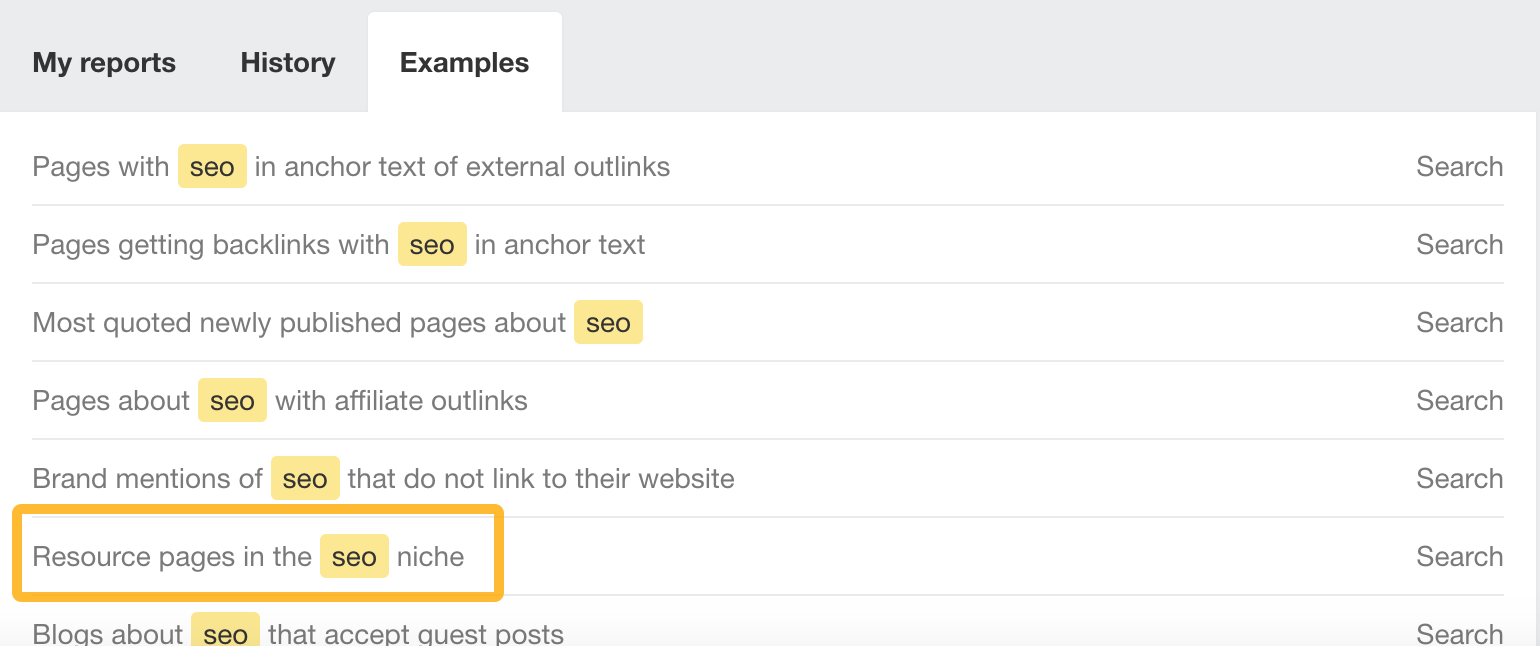The width and height of the screenshot is (1540, 646).
Task: Select the Examples tab
Action: click(x=464, y=62)
